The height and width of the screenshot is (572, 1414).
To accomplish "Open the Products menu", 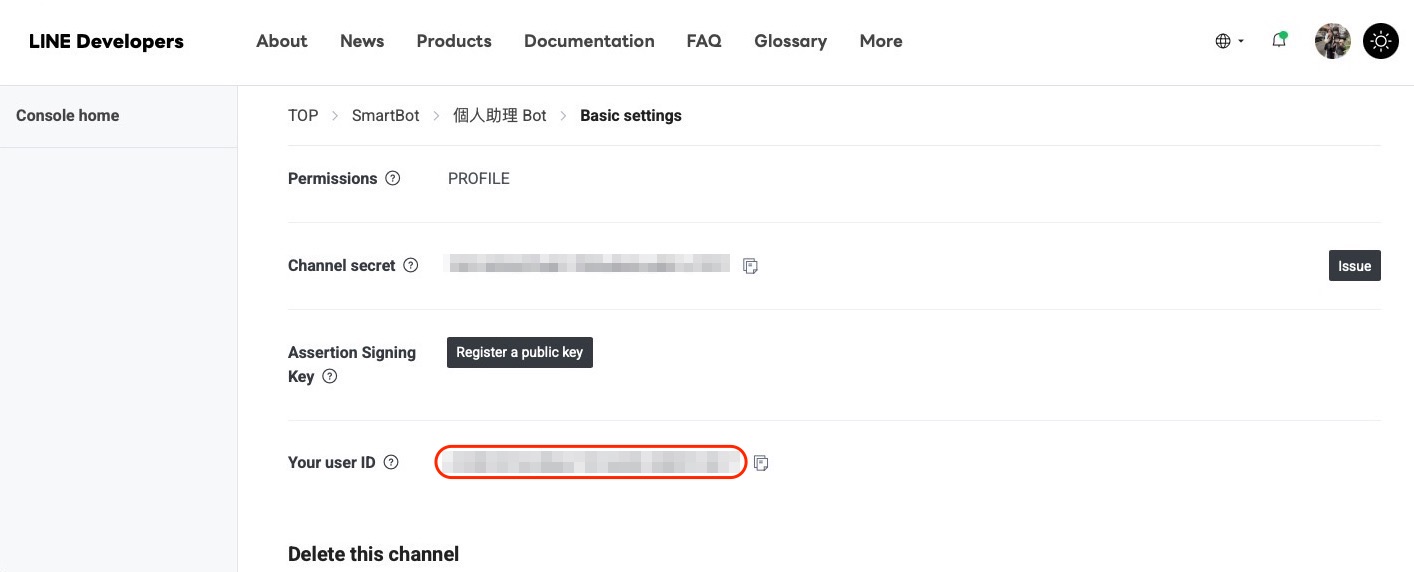I will (454, 41).
